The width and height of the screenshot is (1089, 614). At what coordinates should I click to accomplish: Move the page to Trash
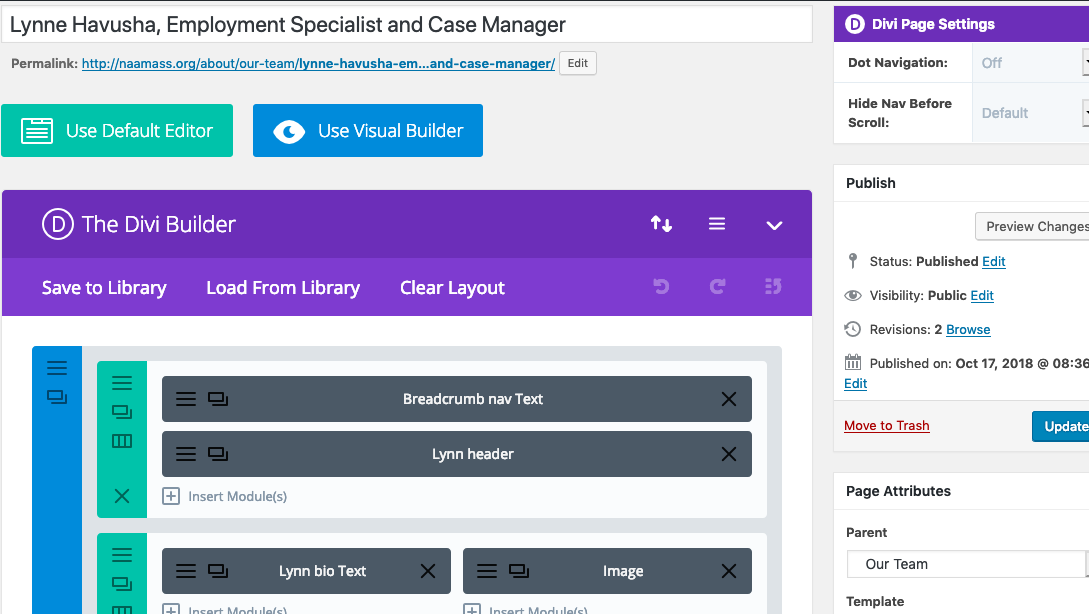(887, 426)
